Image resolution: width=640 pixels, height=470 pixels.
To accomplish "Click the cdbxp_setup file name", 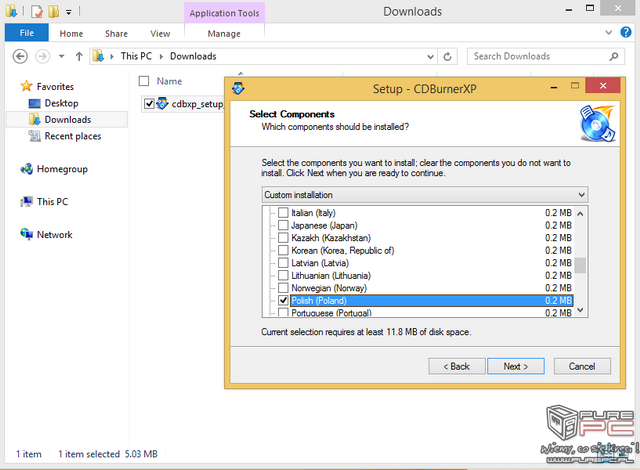I will click(x=198, y=104).
